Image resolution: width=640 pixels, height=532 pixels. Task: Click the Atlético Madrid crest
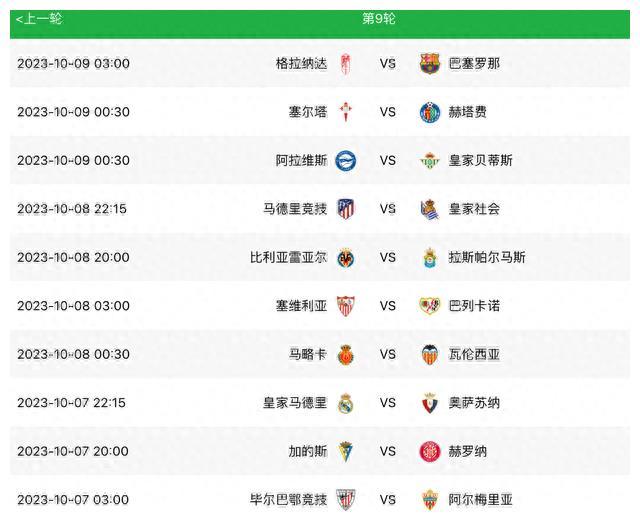click(346, 209)
